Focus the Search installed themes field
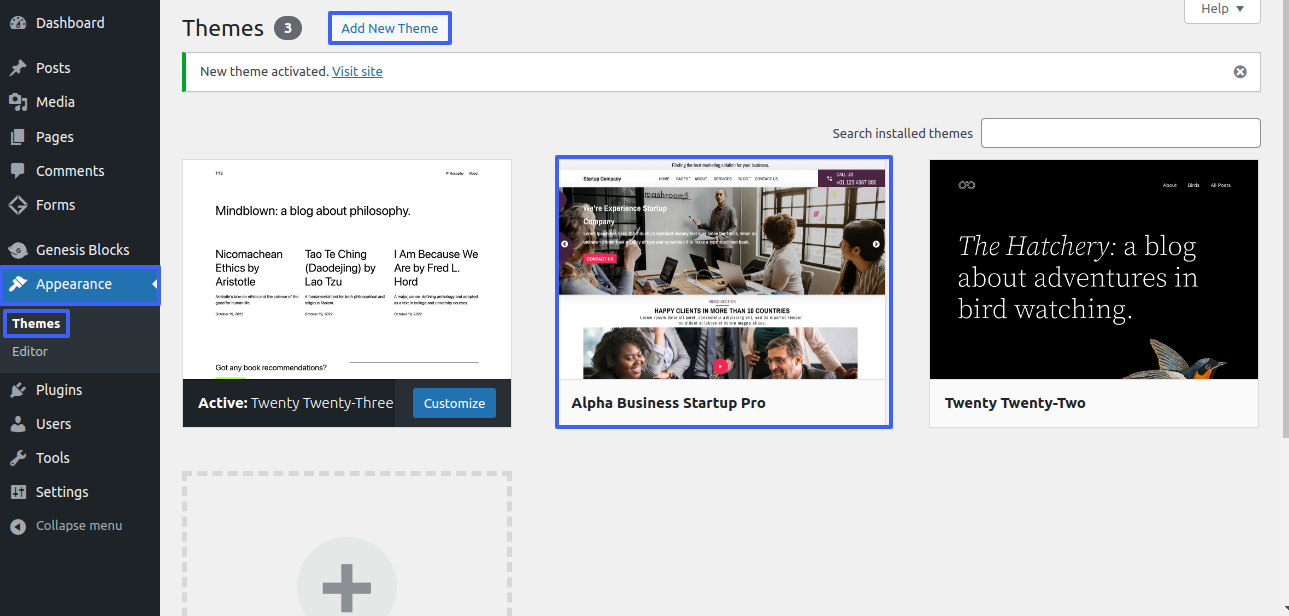Image resolution: width=1289 pixels, height=616 pixels. 1121,133
